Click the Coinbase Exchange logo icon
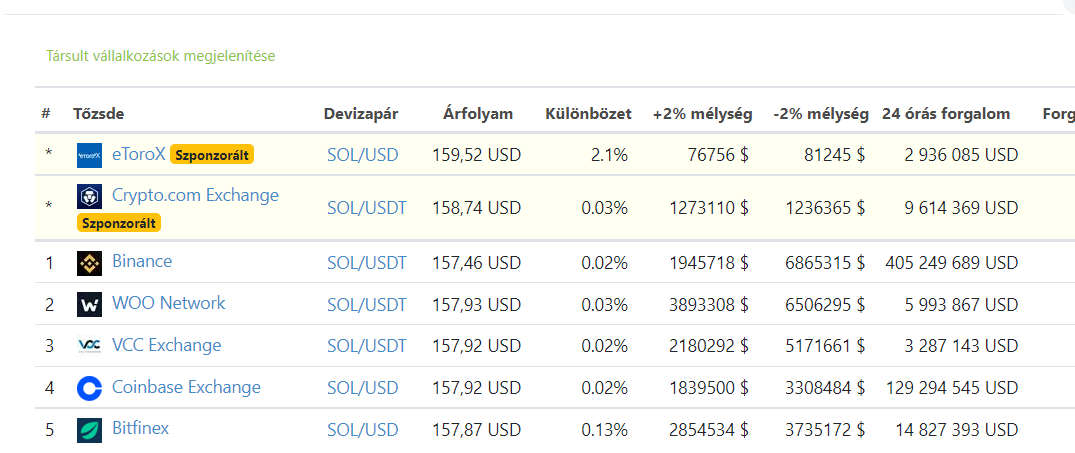The image size is (1075, 453). click(x=89, y=388)
